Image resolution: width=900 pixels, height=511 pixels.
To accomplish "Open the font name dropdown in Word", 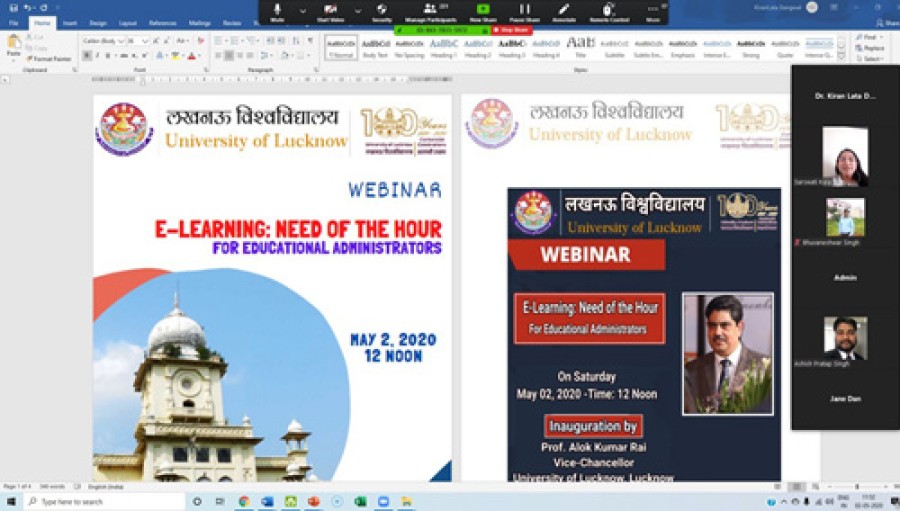I will point(120,41).
